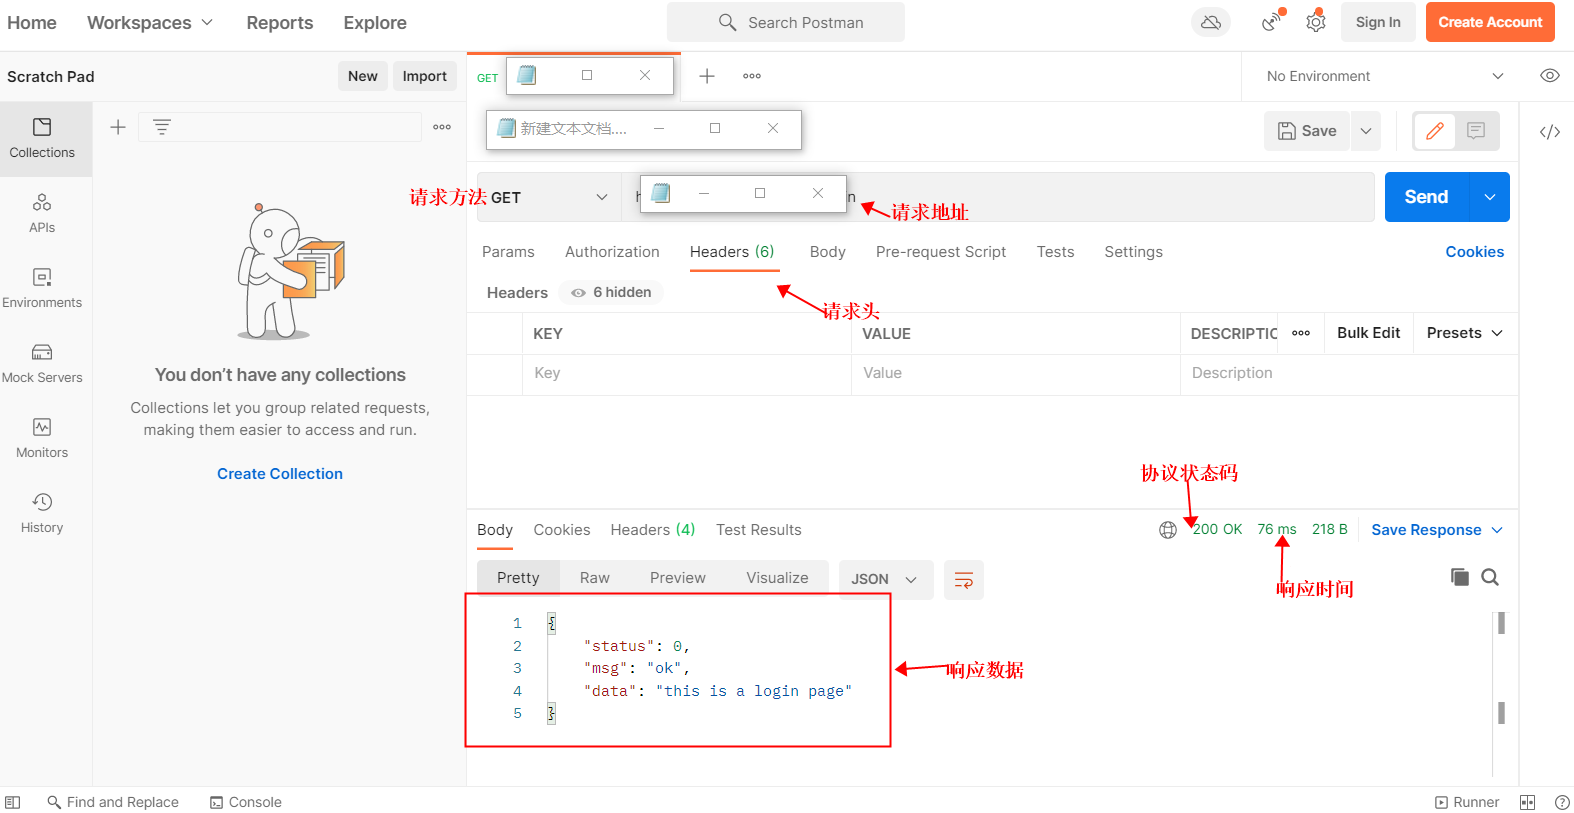Image resolution: width=1574 pixels, height=813 pixels.
Task: Toggle the sidebar from status bar icon
Action: 13,802
